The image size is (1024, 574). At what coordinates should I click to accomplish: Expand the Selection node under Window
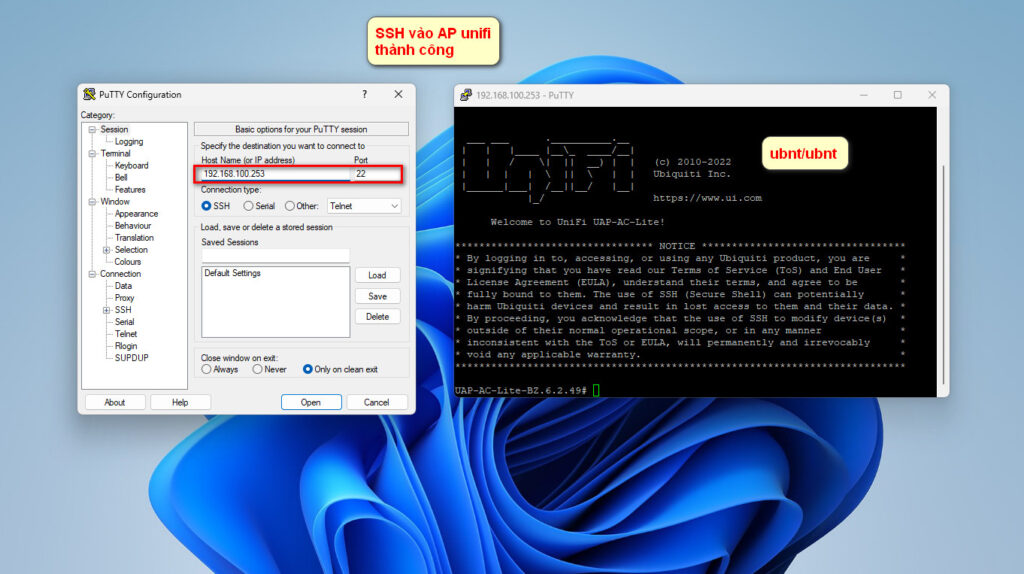tap(107, 250)
